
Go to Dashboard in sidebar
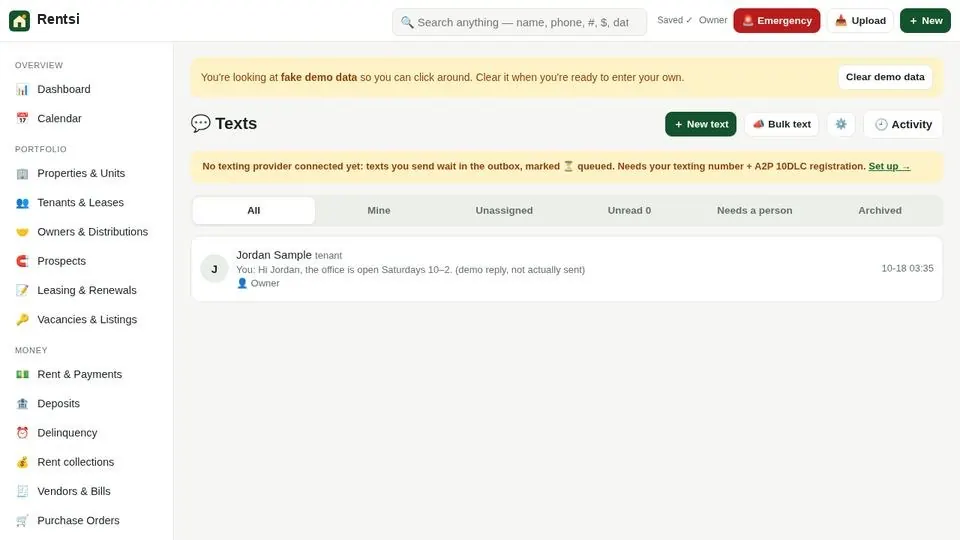pos(86,89)
